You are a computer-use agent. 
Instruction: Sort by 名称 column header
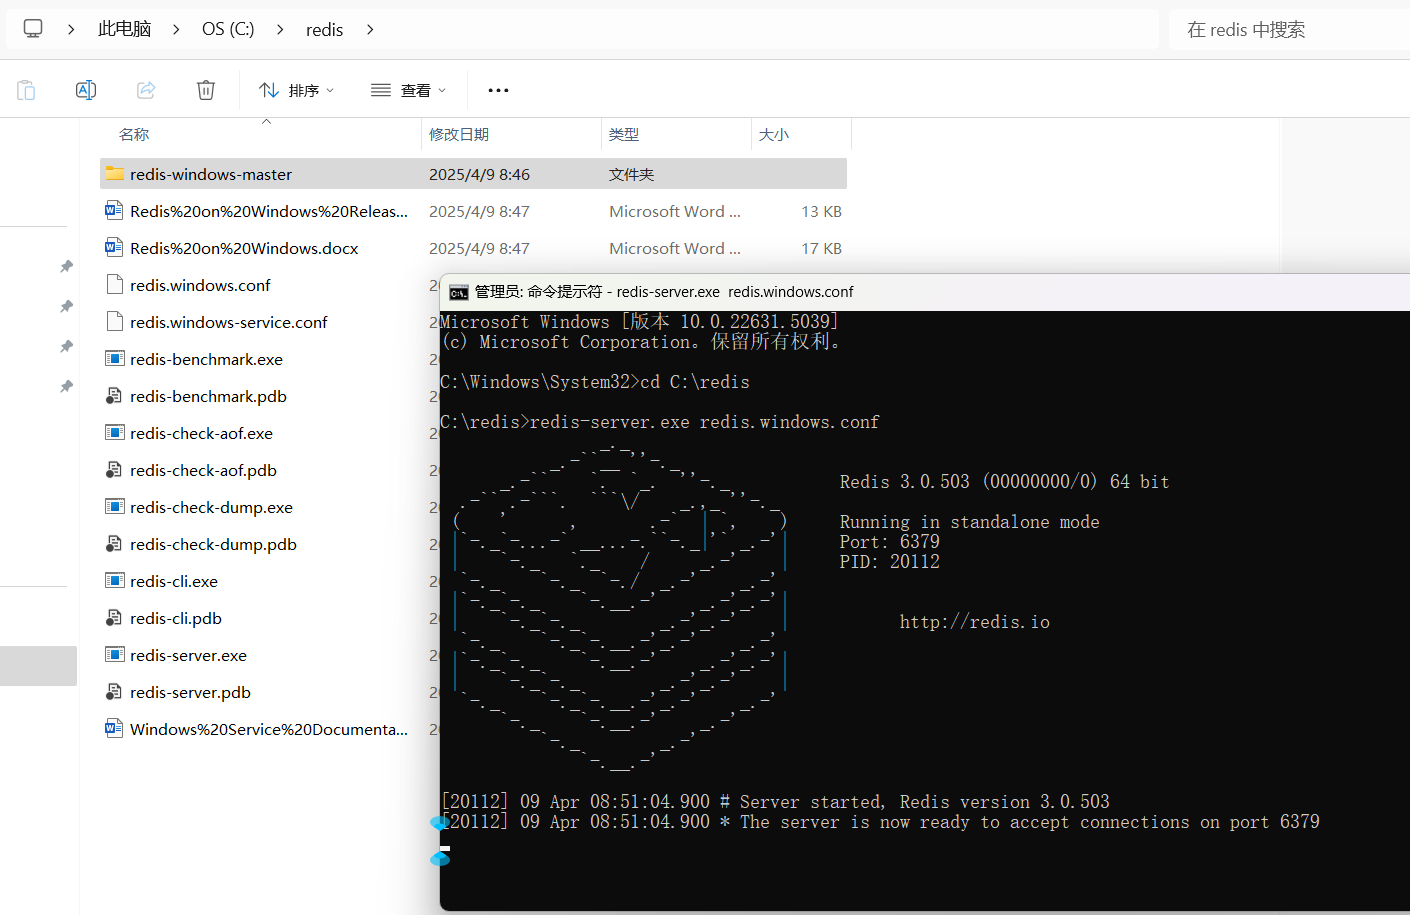pyautogui.click(x=134, y=134)
